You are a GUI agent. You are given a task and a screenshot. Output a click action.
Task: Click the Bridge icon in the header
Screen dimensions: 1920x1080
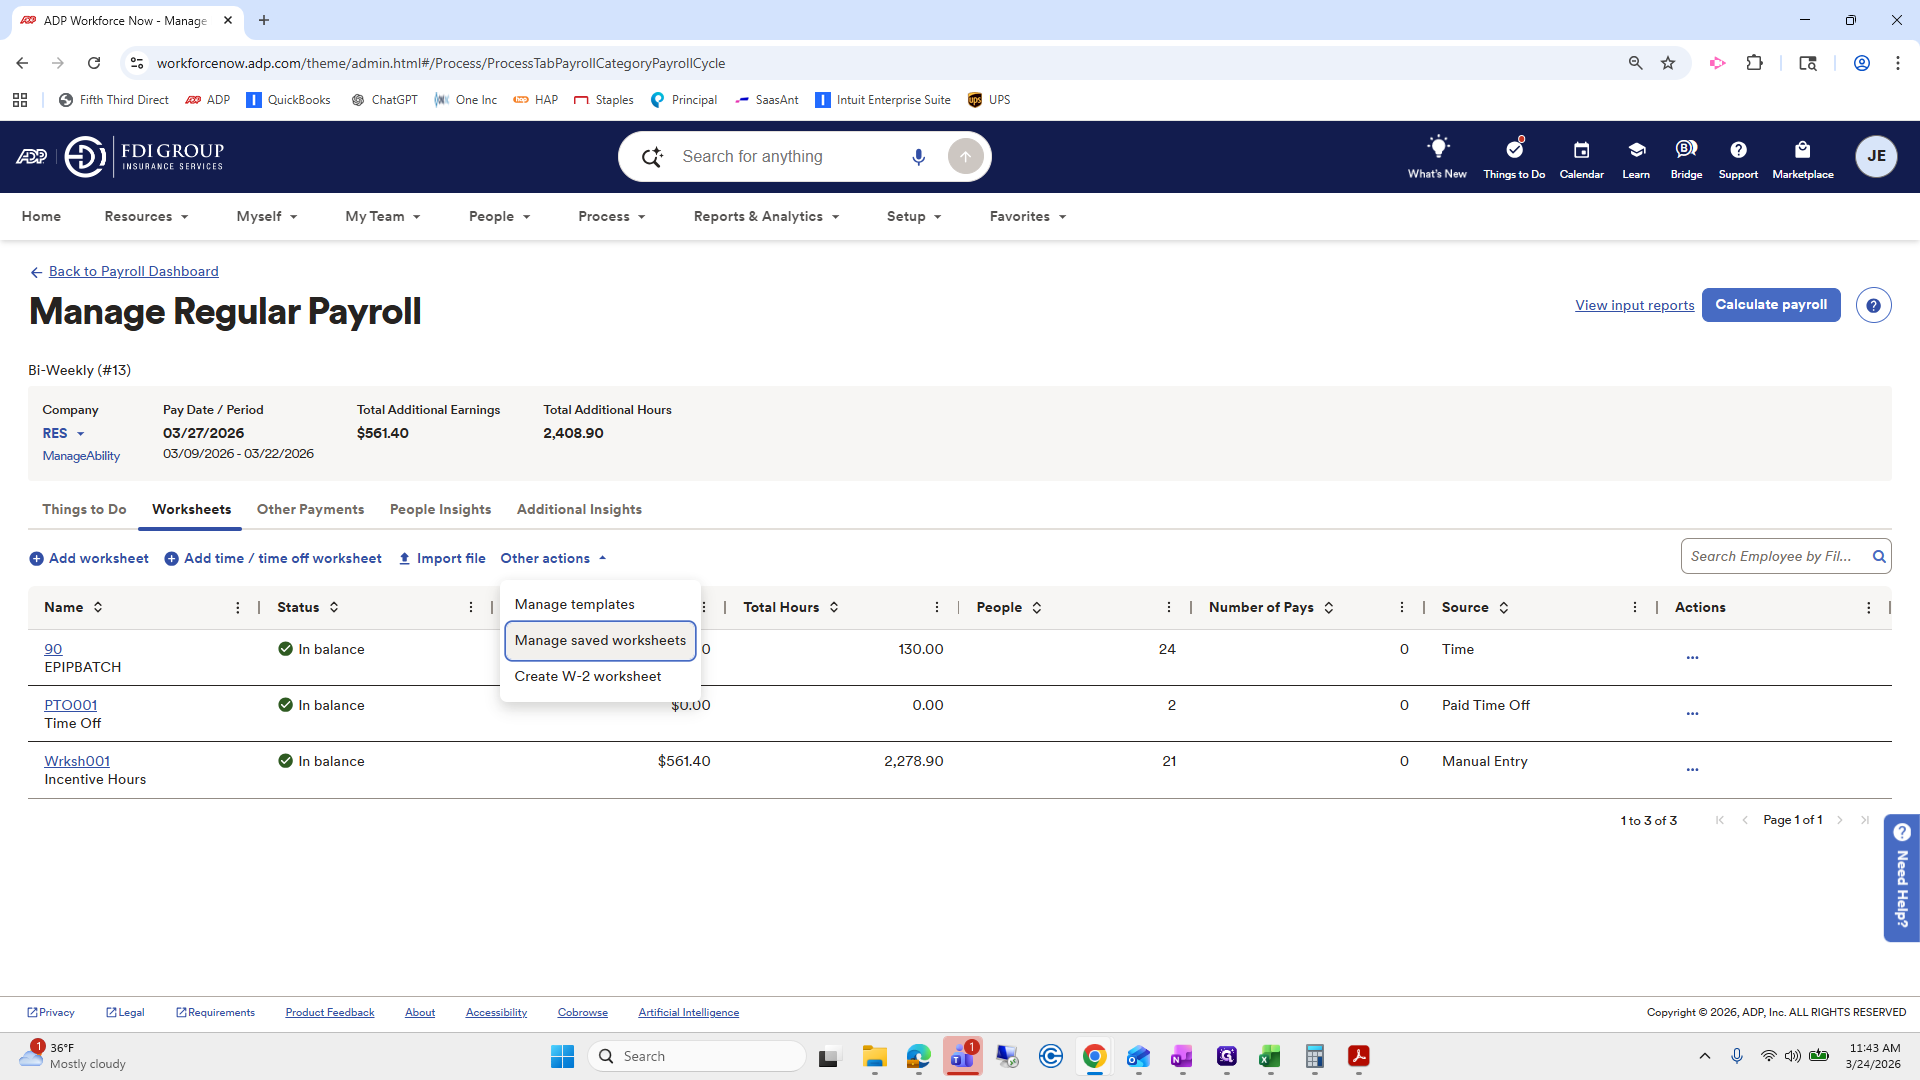(x=1686, y=150)
